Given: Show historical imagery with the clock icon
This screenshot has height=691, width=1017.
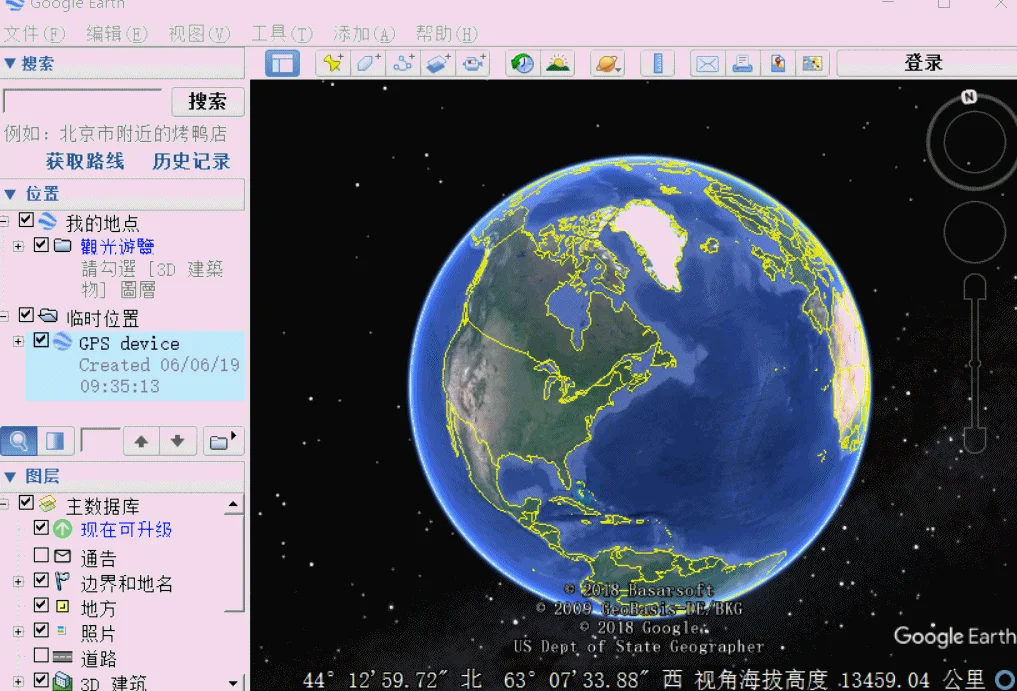Looking at the screenshot, I should (523, 64).
